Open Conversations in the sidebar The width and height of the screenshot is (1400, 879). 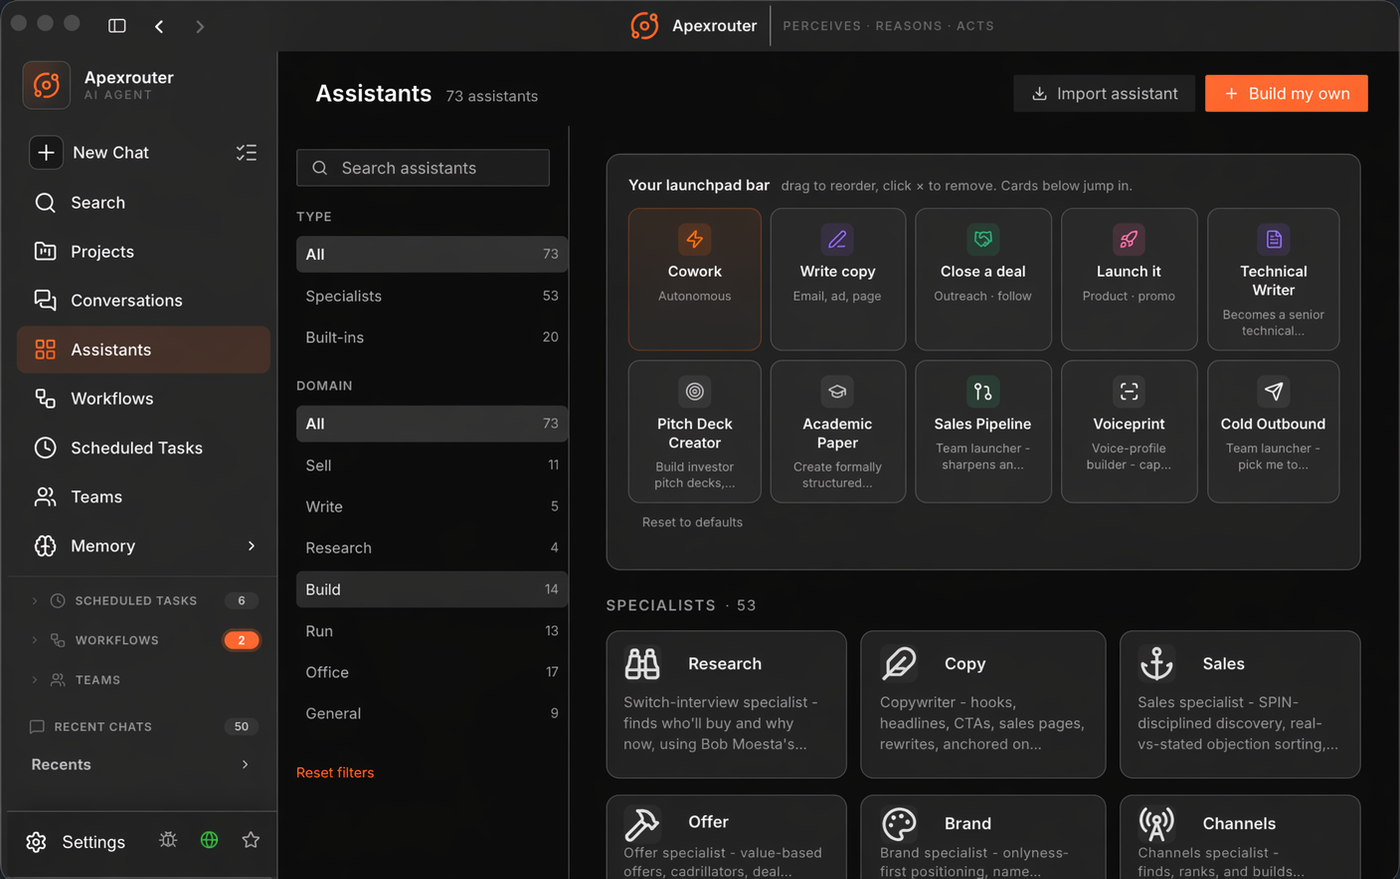click(143, 300)
